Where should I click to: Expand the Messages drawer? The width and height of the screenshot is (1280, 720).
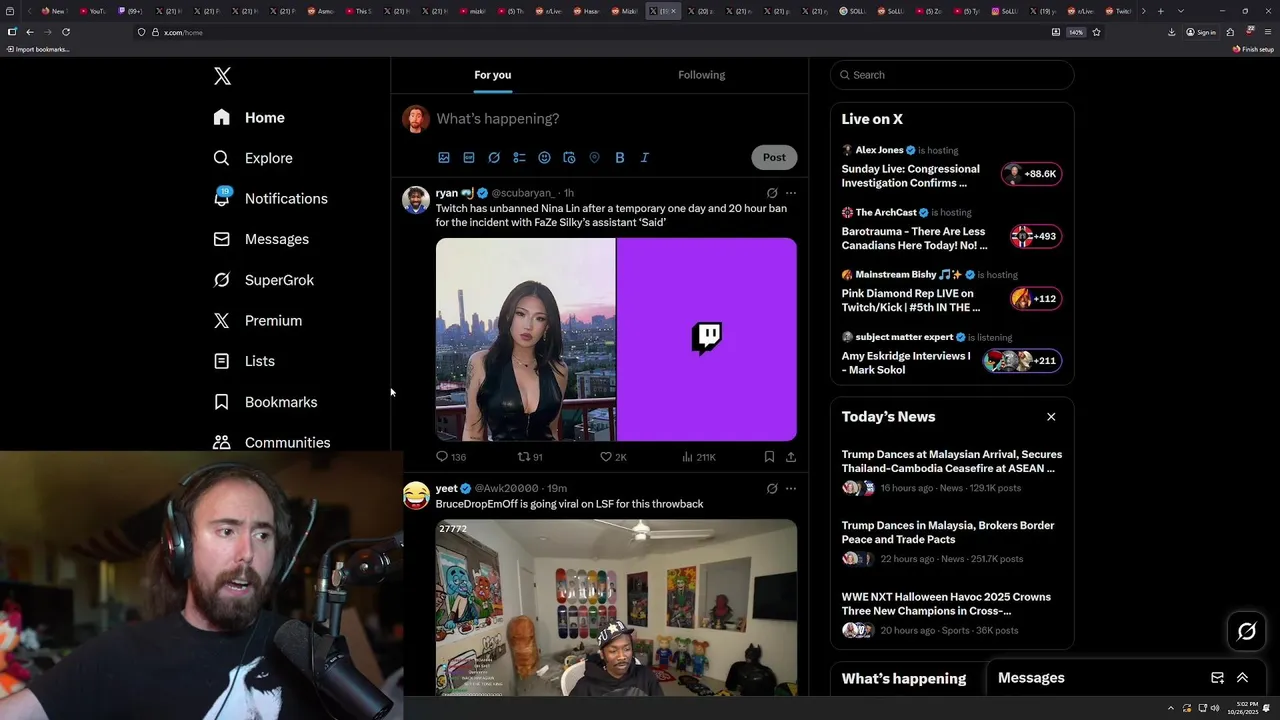(x=1242, y=678)
